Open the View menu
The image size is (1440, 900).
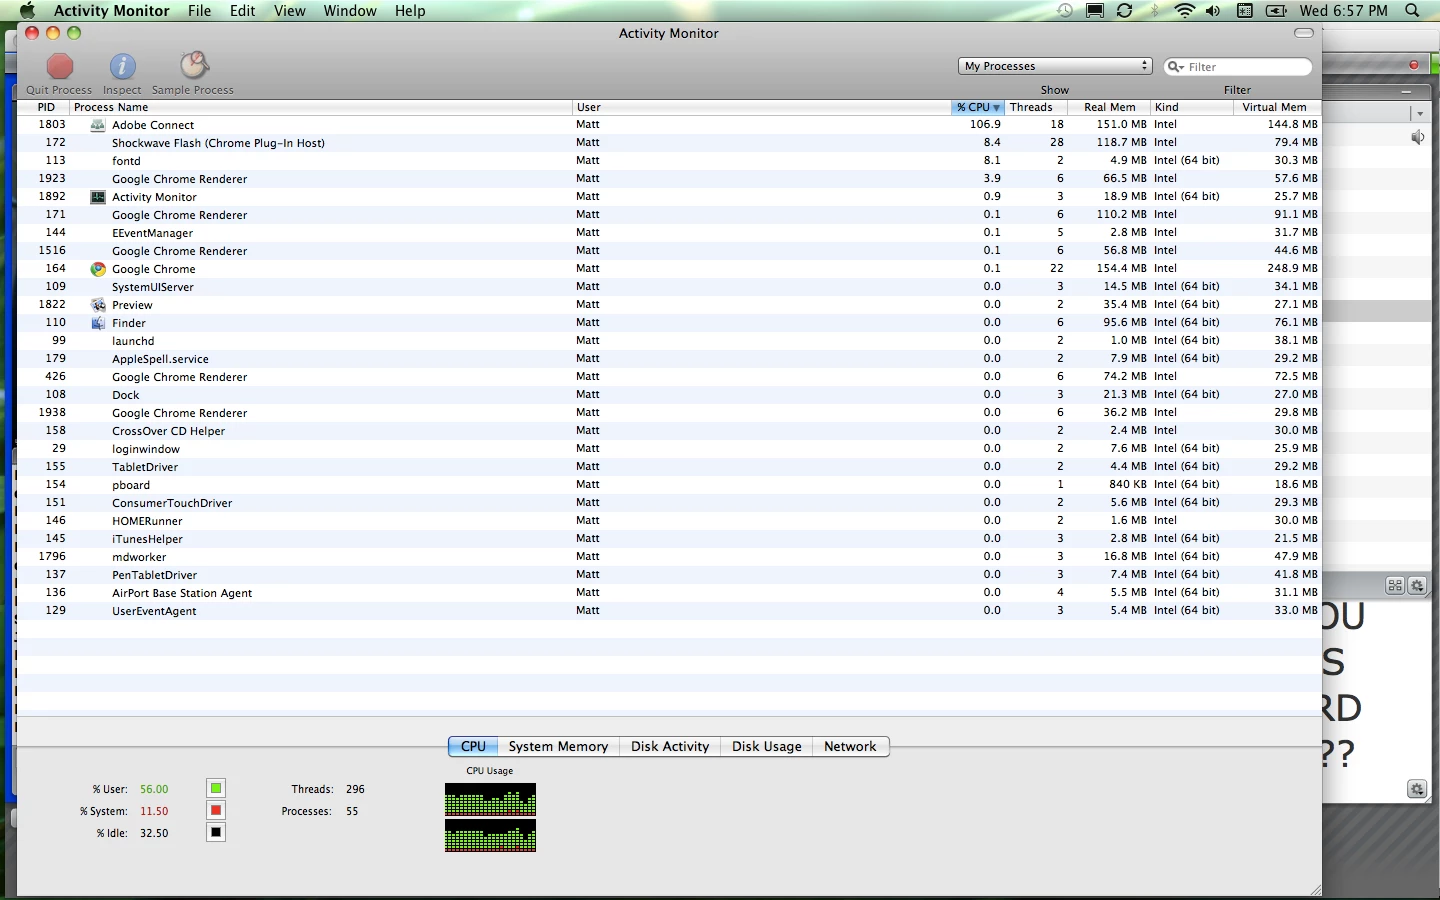click(290, 10)
